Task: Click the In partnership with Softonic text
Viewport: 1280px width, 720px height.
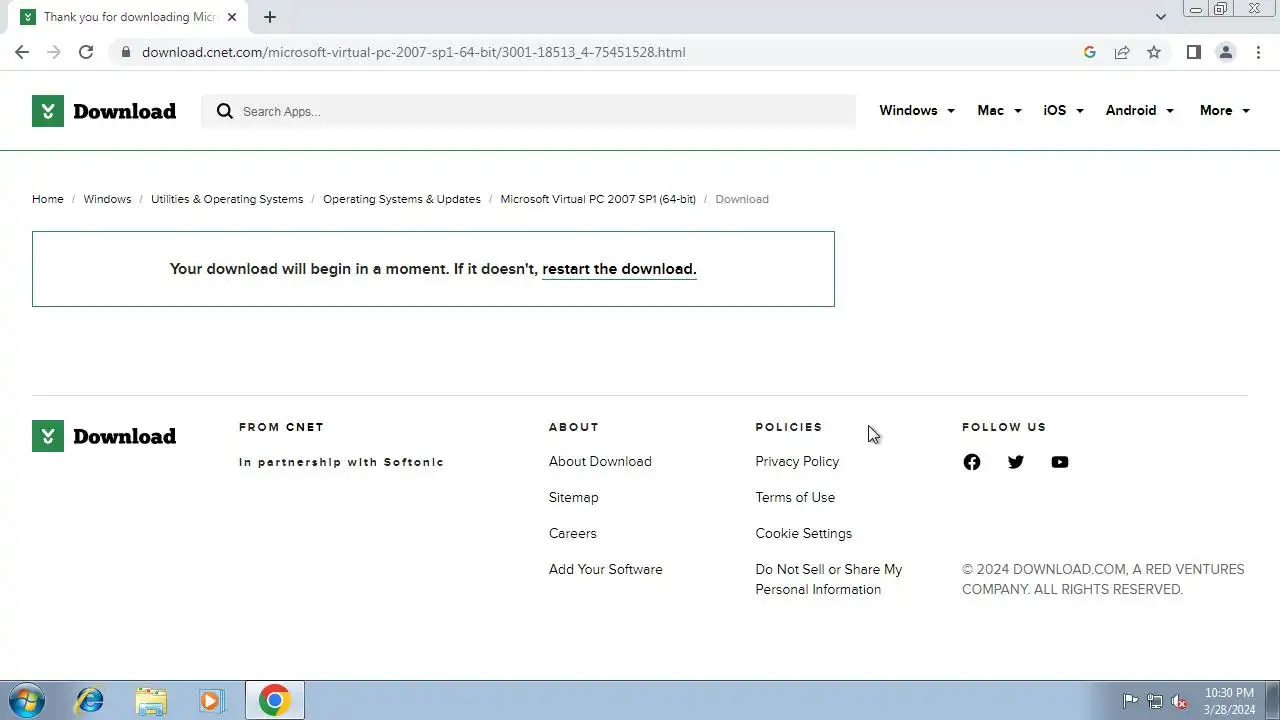Action: point(341,462)
